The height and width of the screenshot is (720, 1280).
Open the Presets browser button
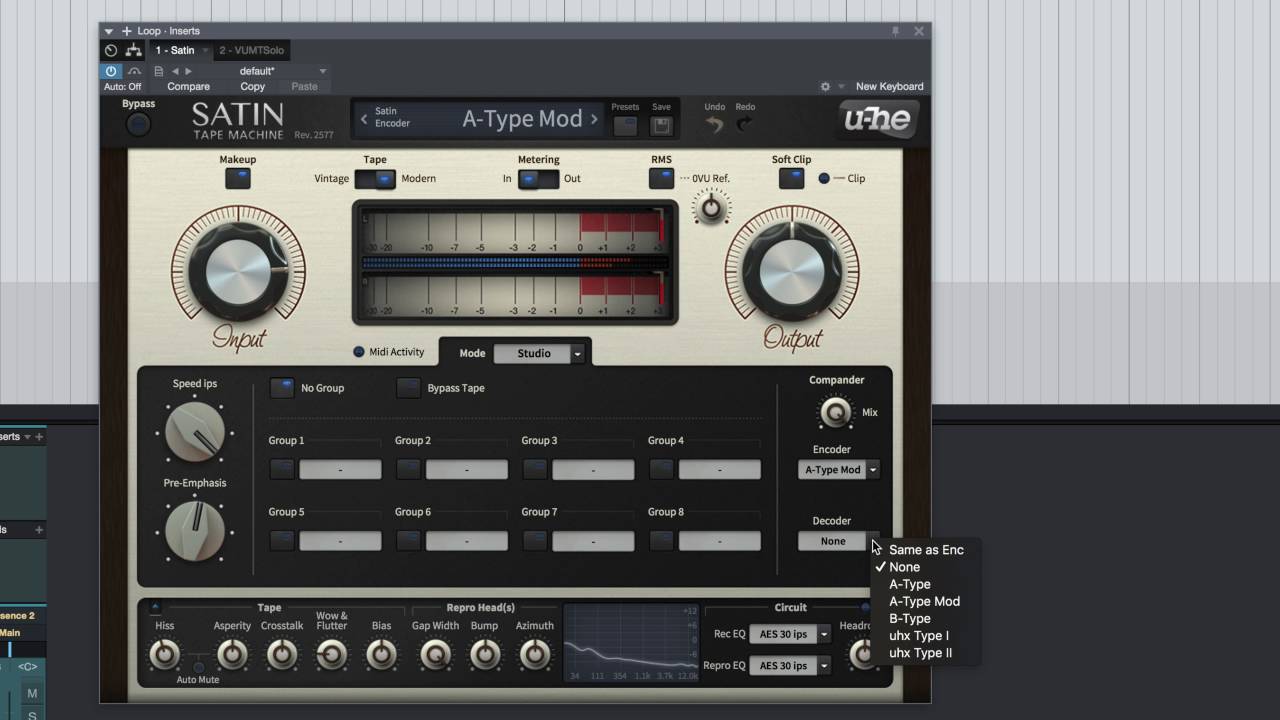tap(625, 126)
